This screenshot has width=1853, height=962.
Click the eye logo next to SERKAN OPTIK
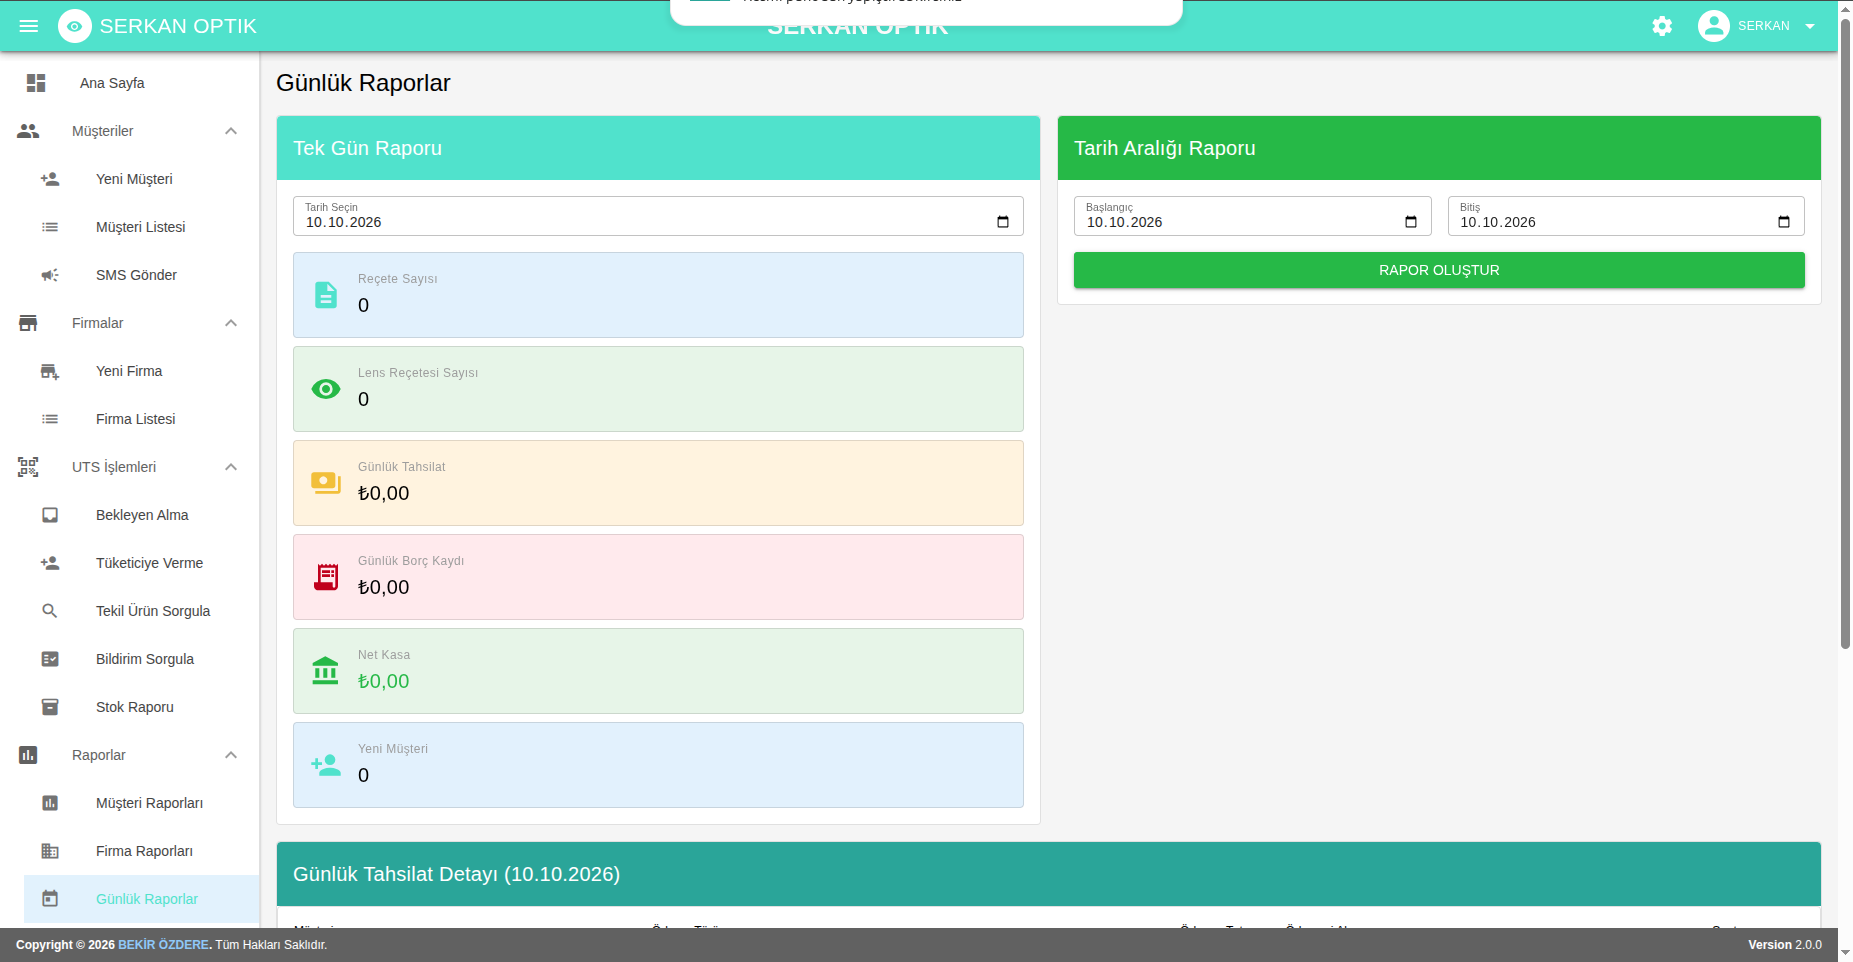pos(75,26)
